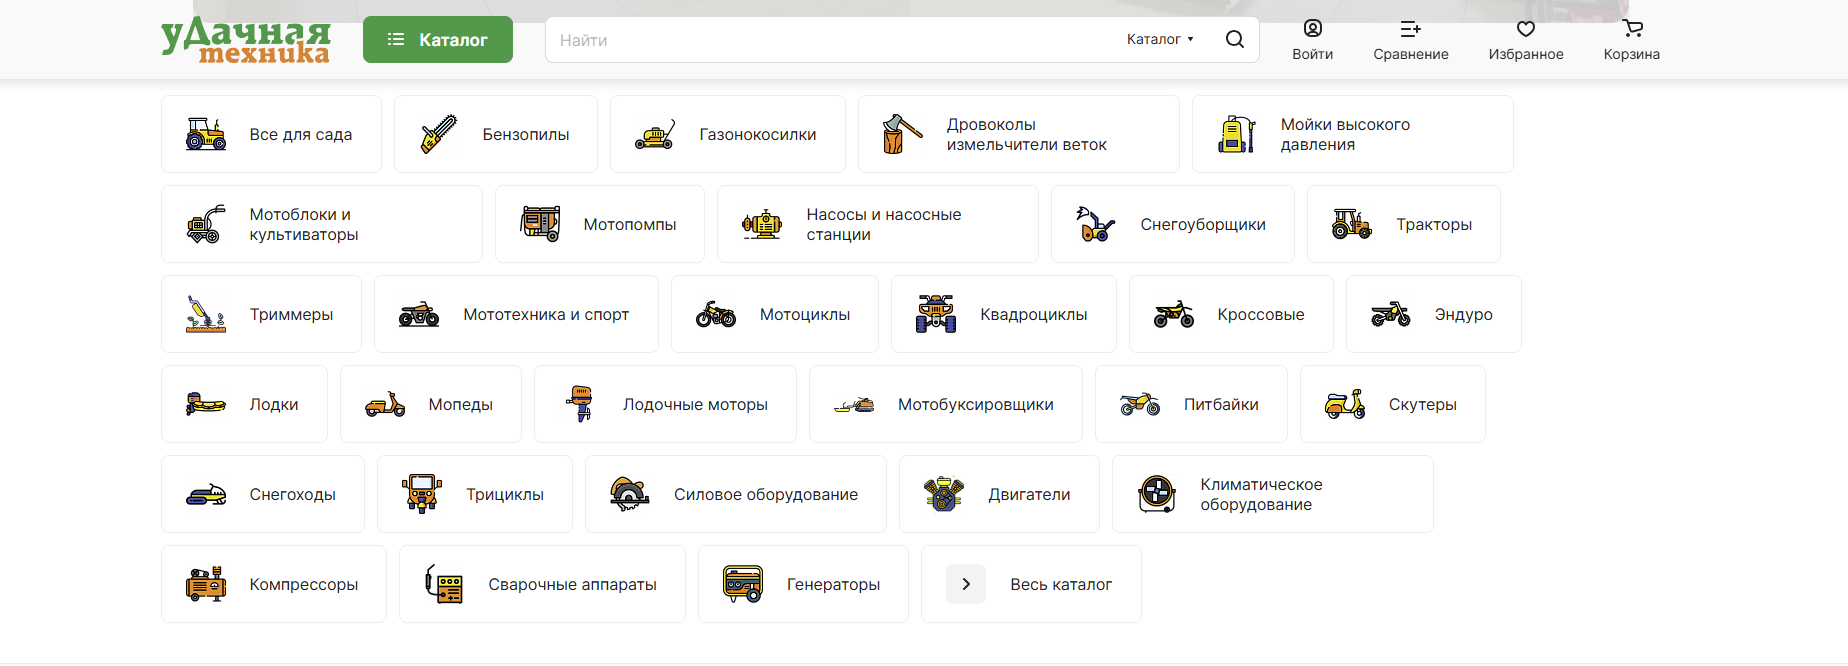Screen dimensions: 1848x666
Task: Click the dirt bike icon for Кроссовые
Action: coord(1174,314)
